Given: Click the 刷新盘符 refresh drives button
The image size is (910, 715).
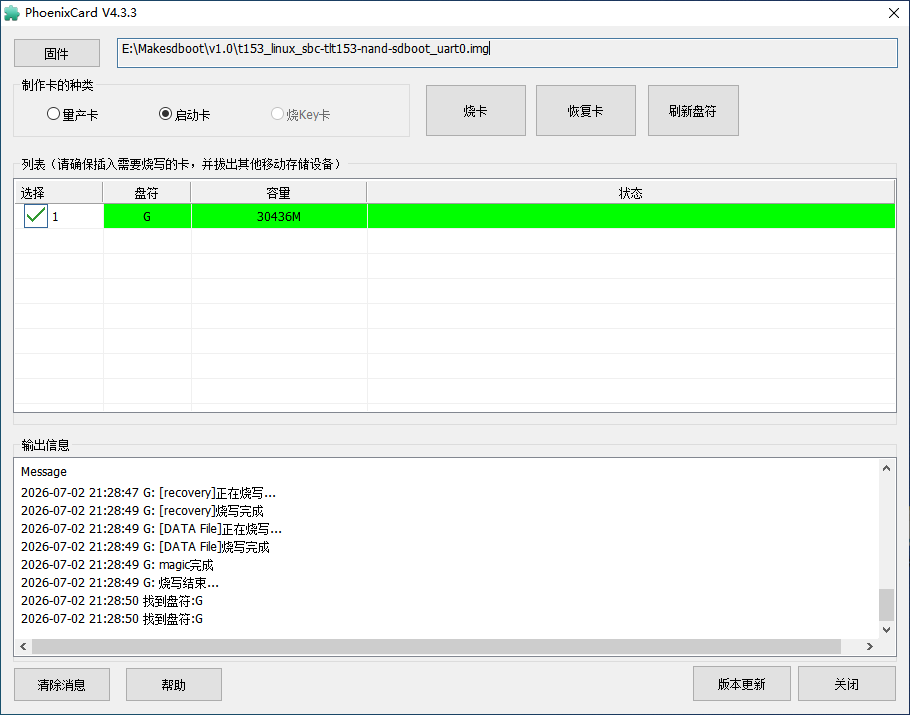Looking at the screenshot, I should (693, 111).
